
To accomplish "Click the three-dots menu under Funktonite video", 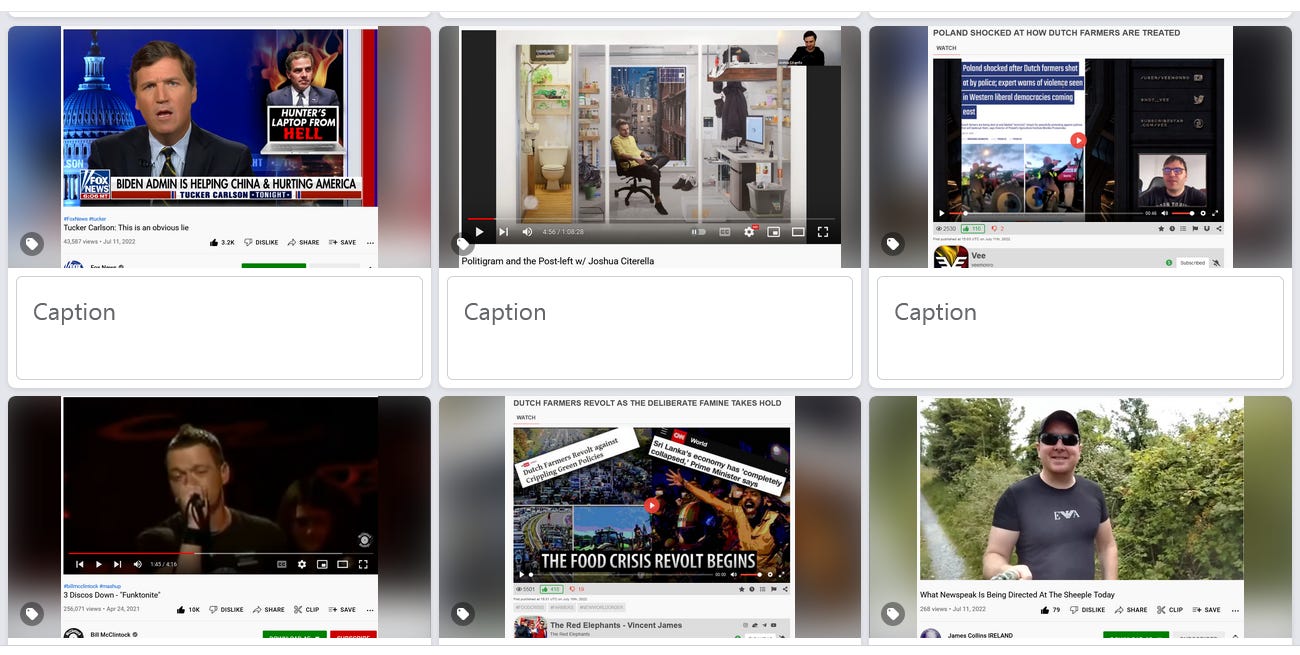I will [370, 610].
